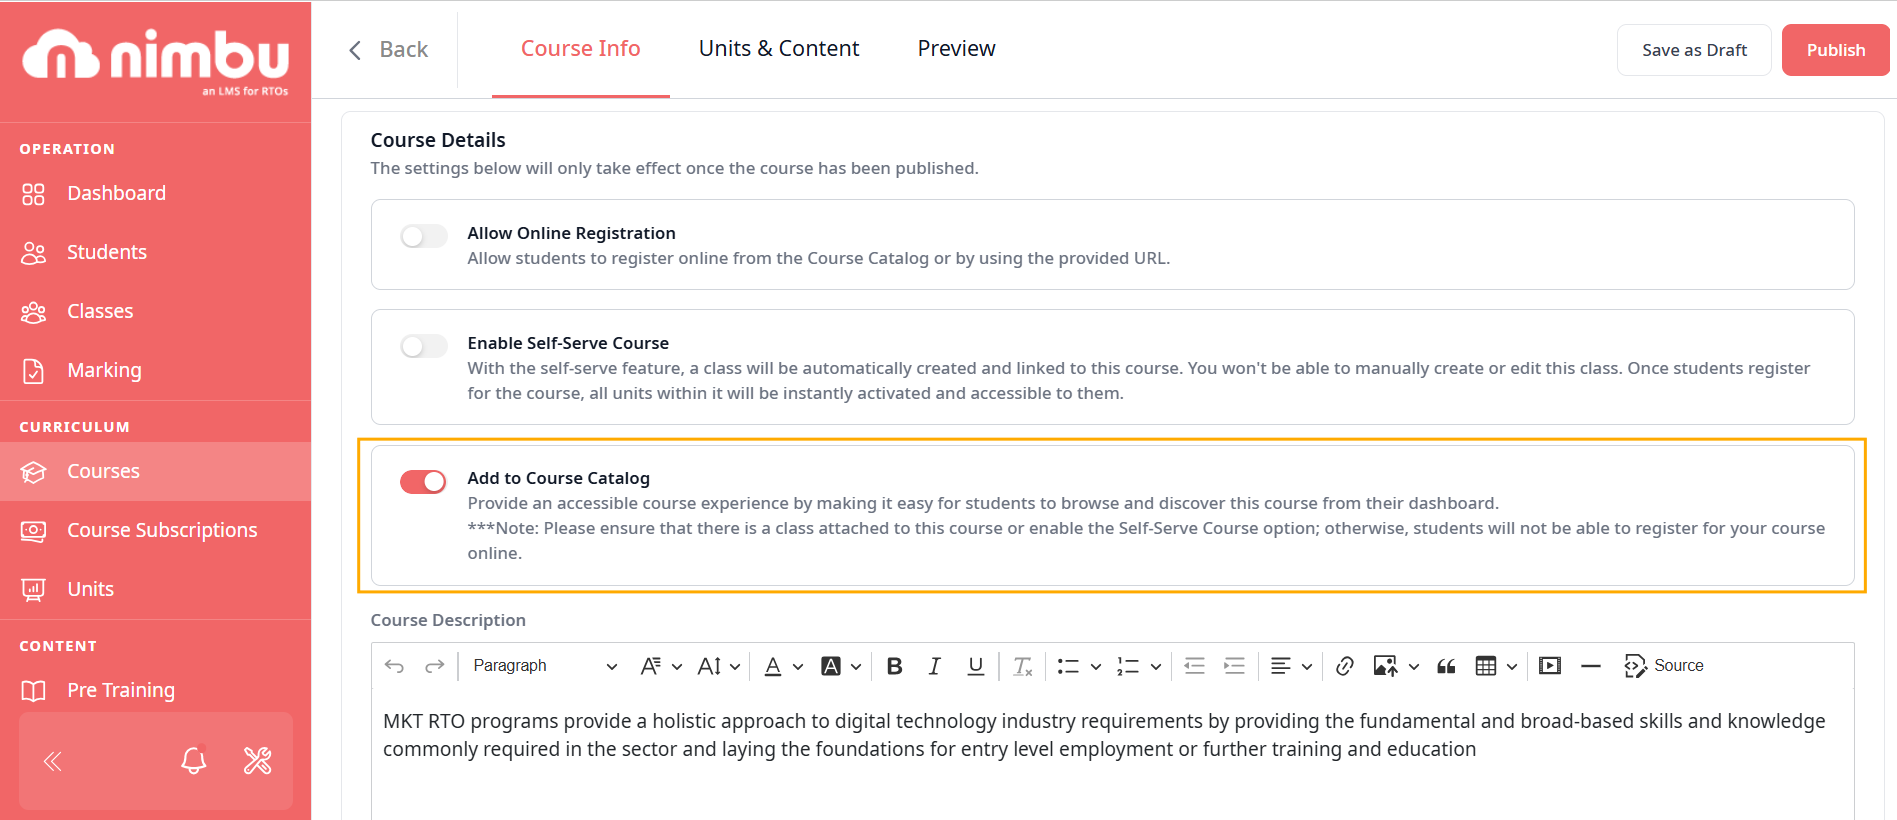Image resolution: width=1897 pixels, height=820 pixels.
Task: Open the font color dropdown
Action: (783, 666)
